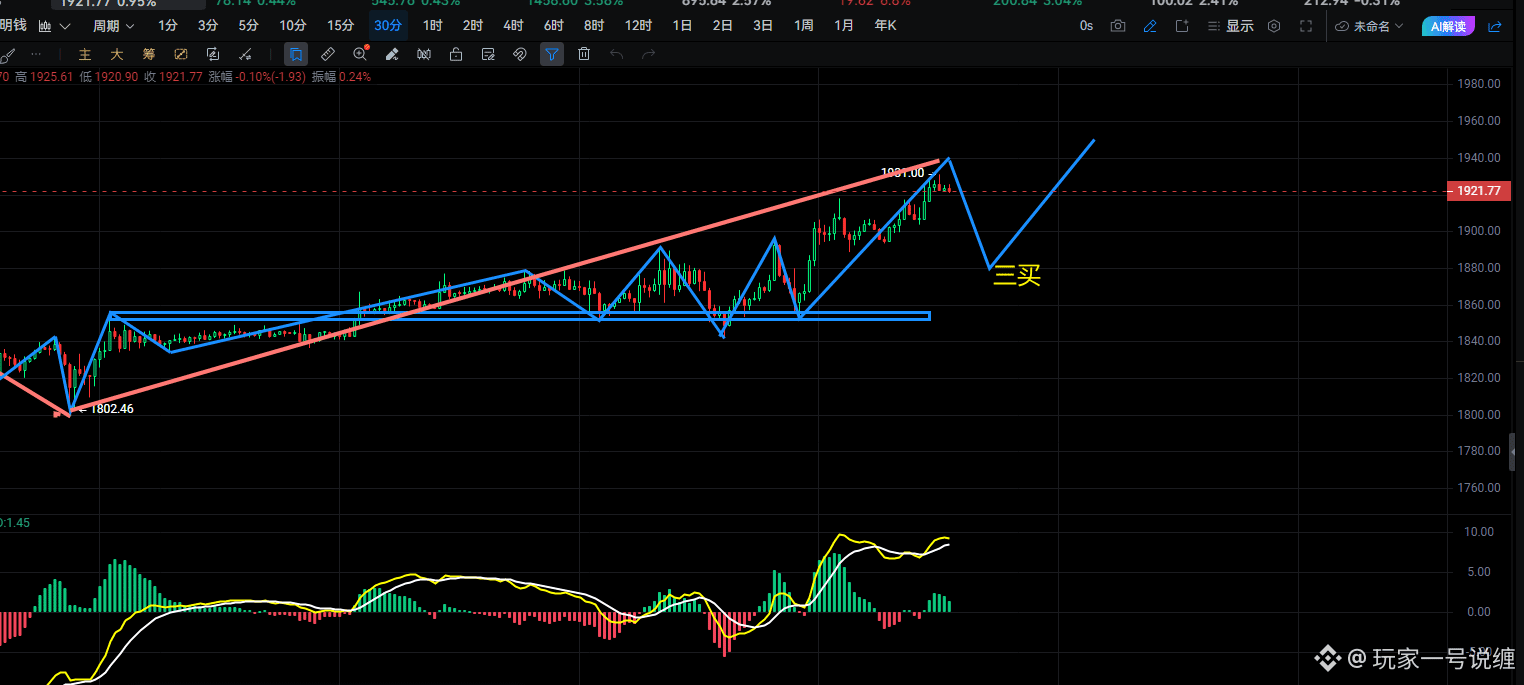This screenshot has height=685, width=1524.
Task: Switch to the 年K timeframe
Action: (x=885, y=26)
